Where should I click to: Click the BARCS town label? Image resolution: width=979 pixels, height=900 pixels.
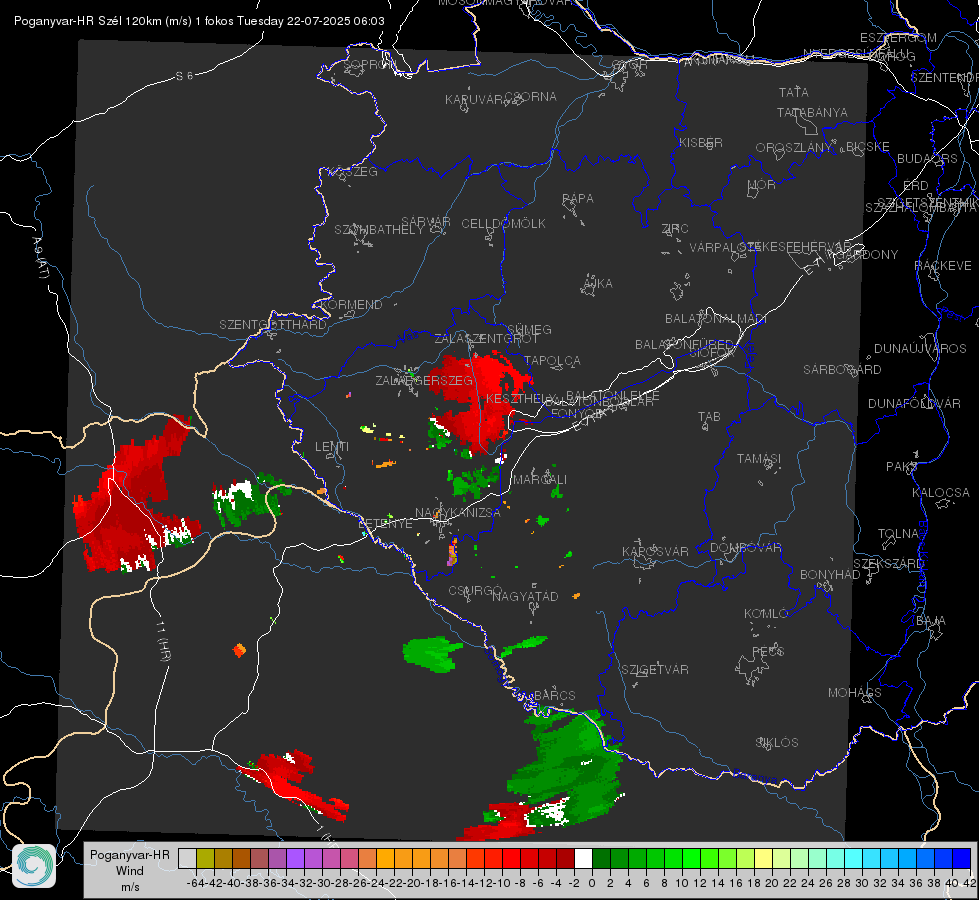(x=554, y=696)
